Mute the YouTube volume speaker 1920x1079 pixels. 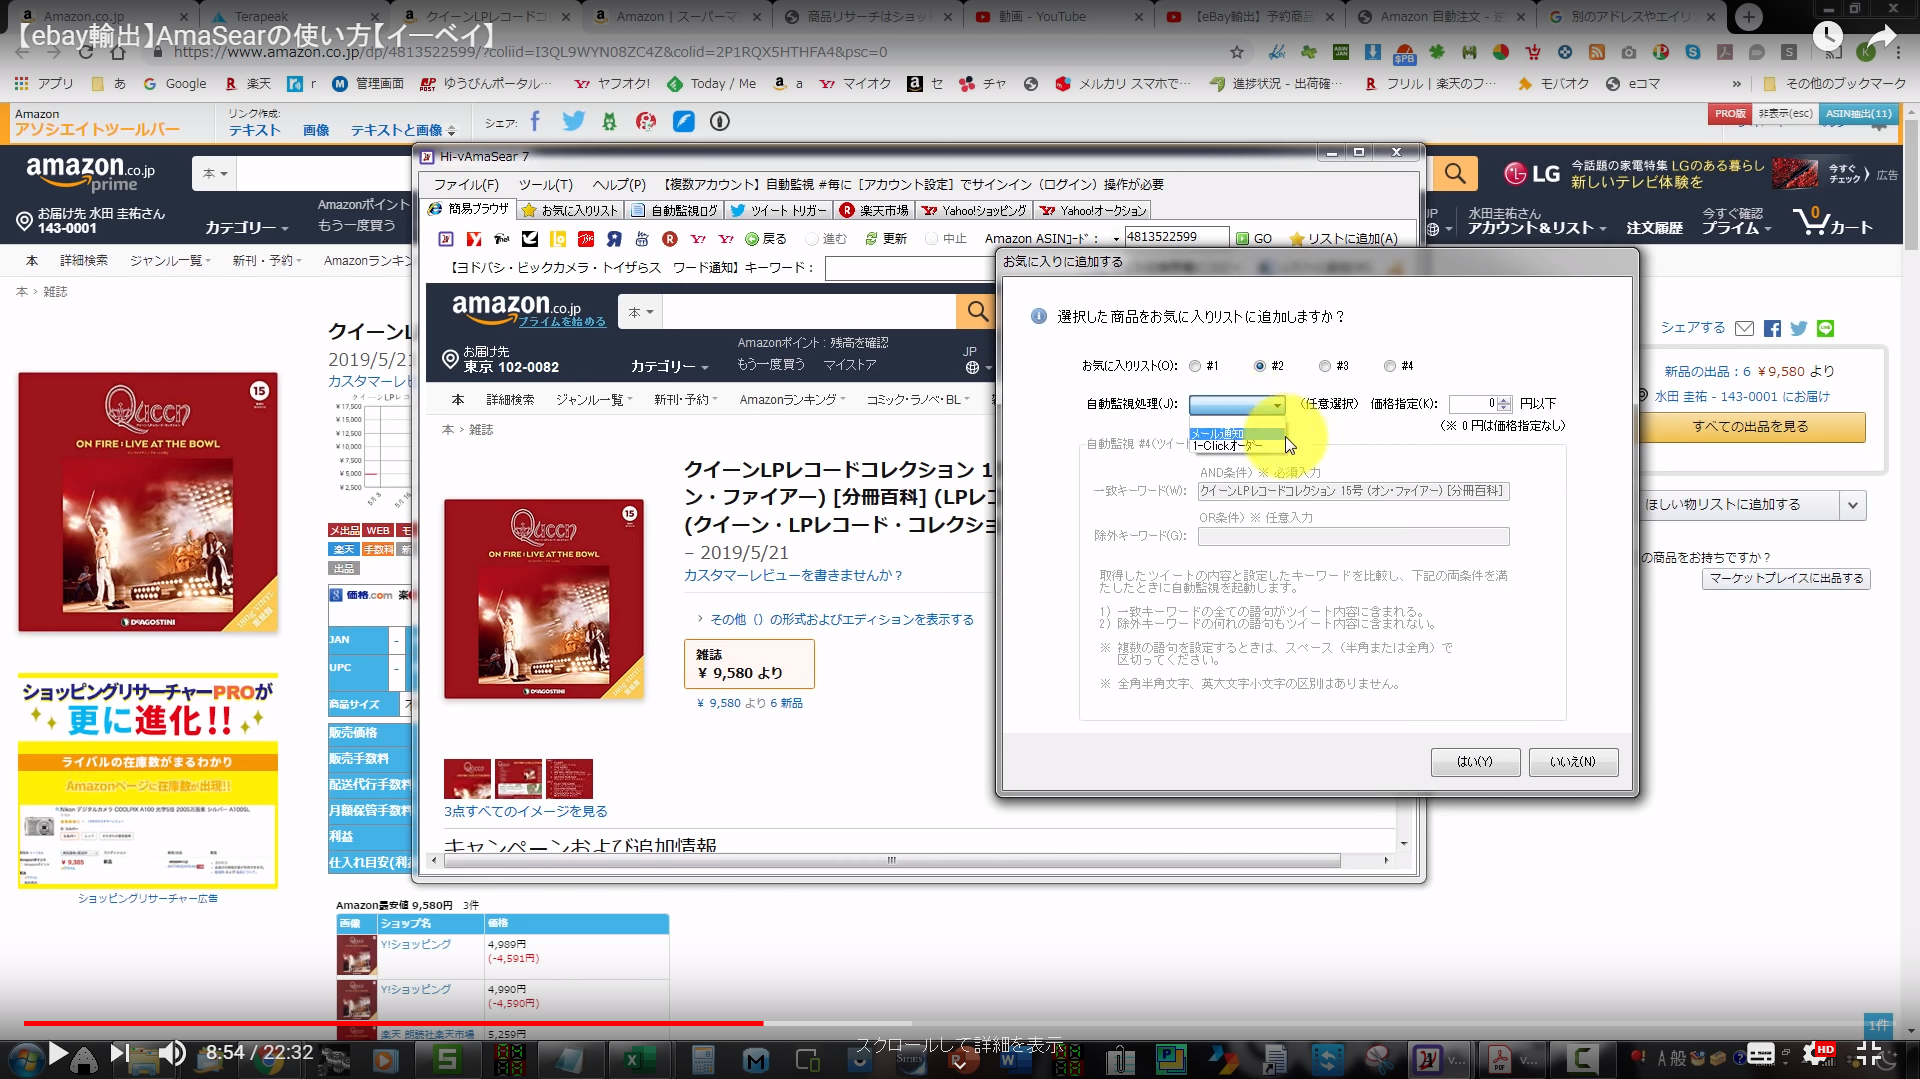click(173, 1053)
